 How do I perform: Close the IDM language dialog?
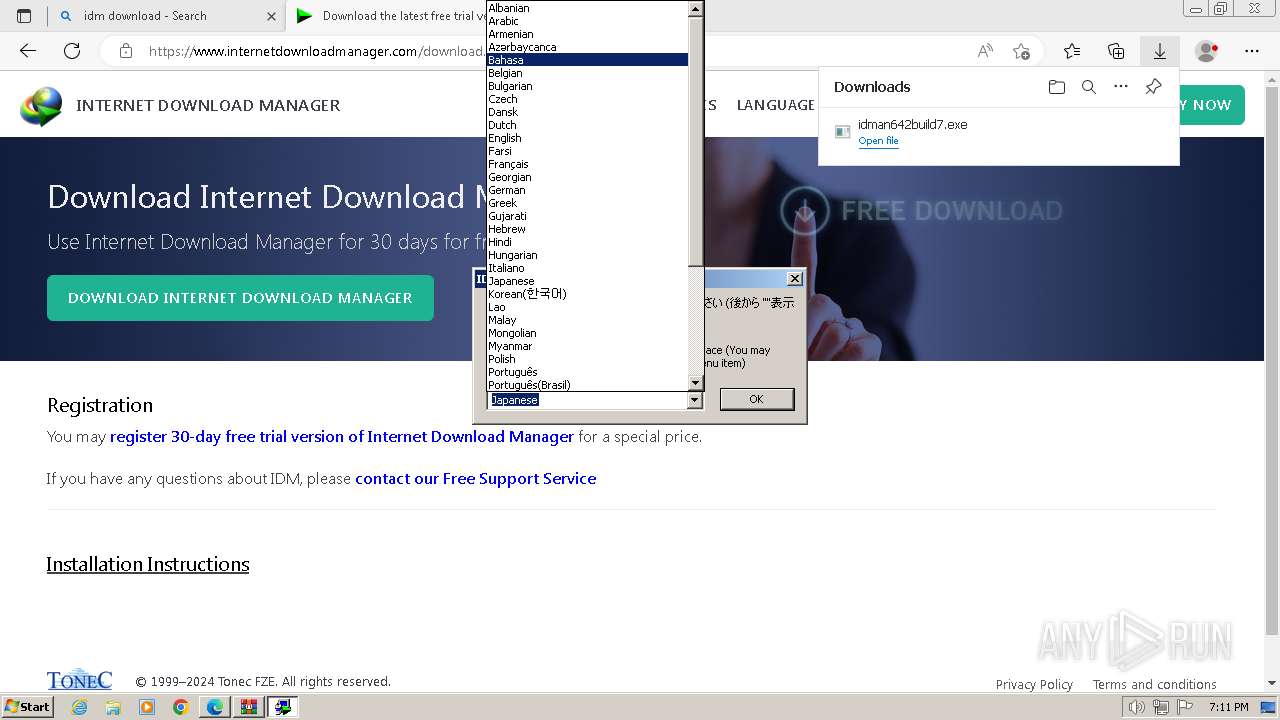coord(795,279)
